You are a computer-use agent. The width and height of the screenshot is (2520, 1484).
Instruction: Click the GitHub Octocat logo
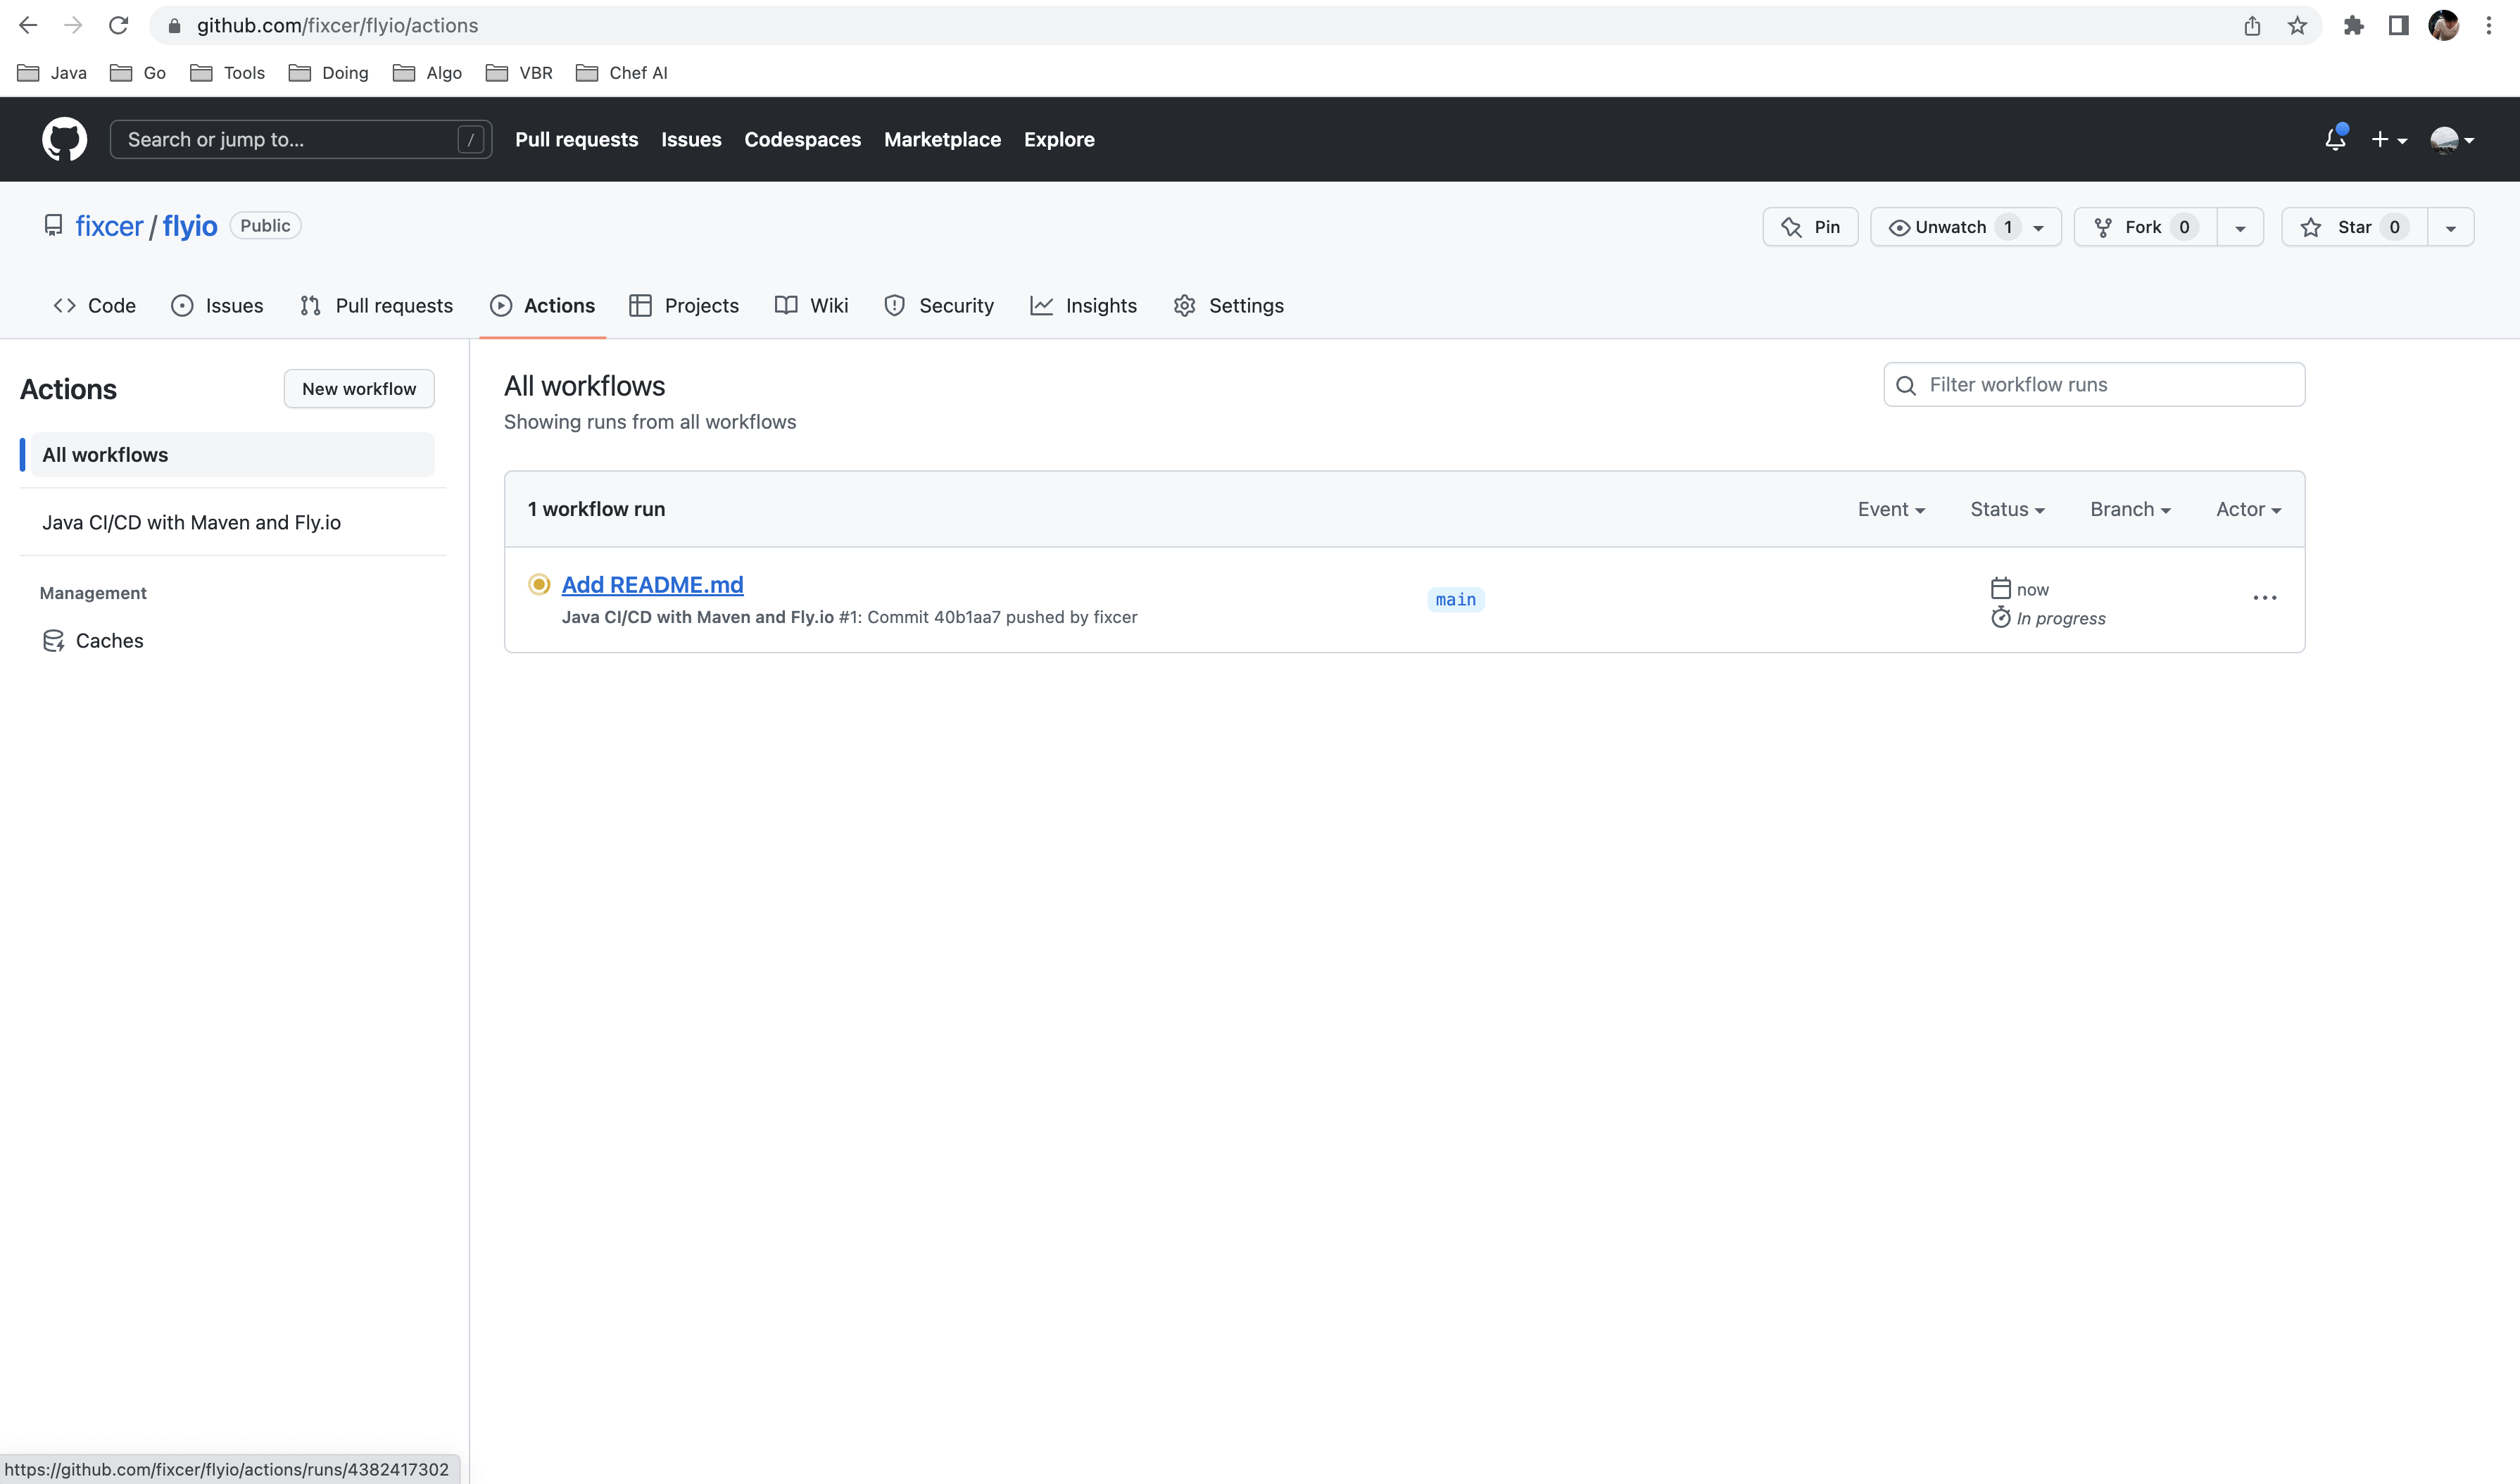coord(64,139)
